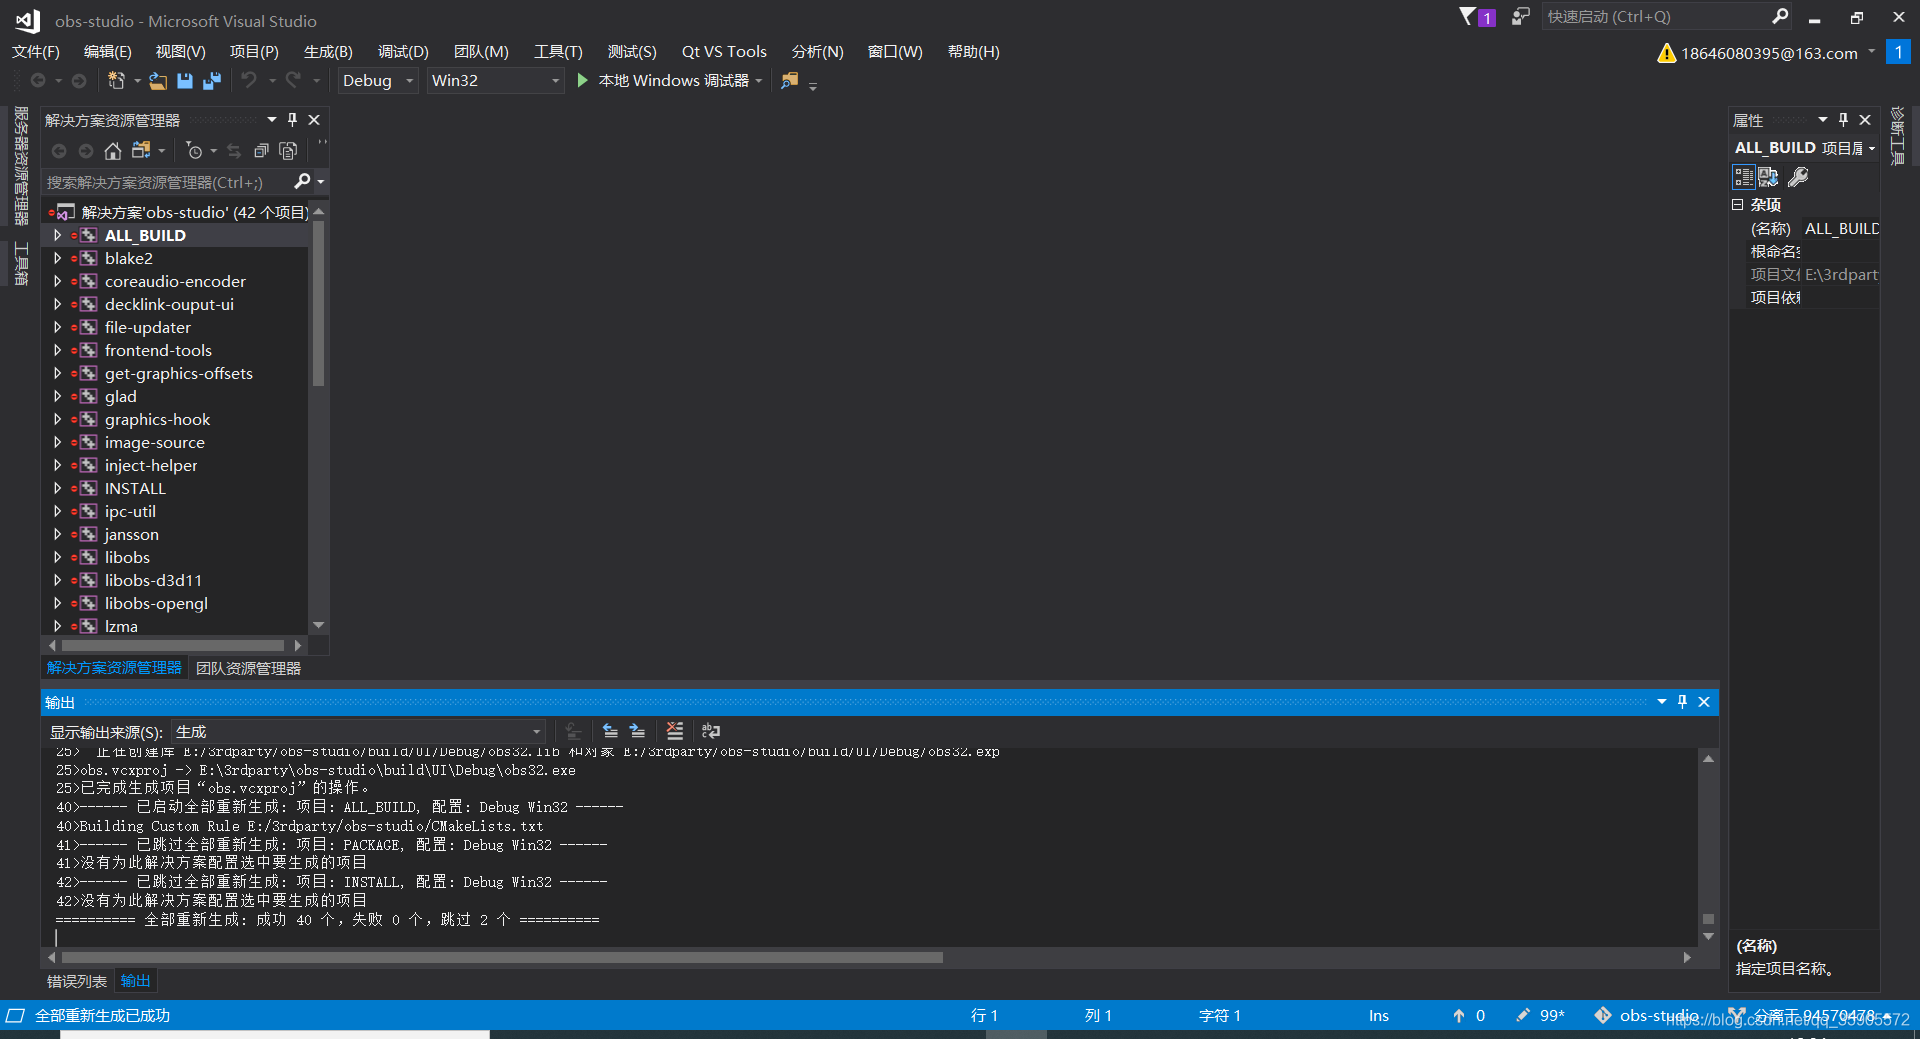Click the pending changes 99* indicator
Image resolution: width=1920 pixels, height=1039 pixels.
(1541, 1015)
